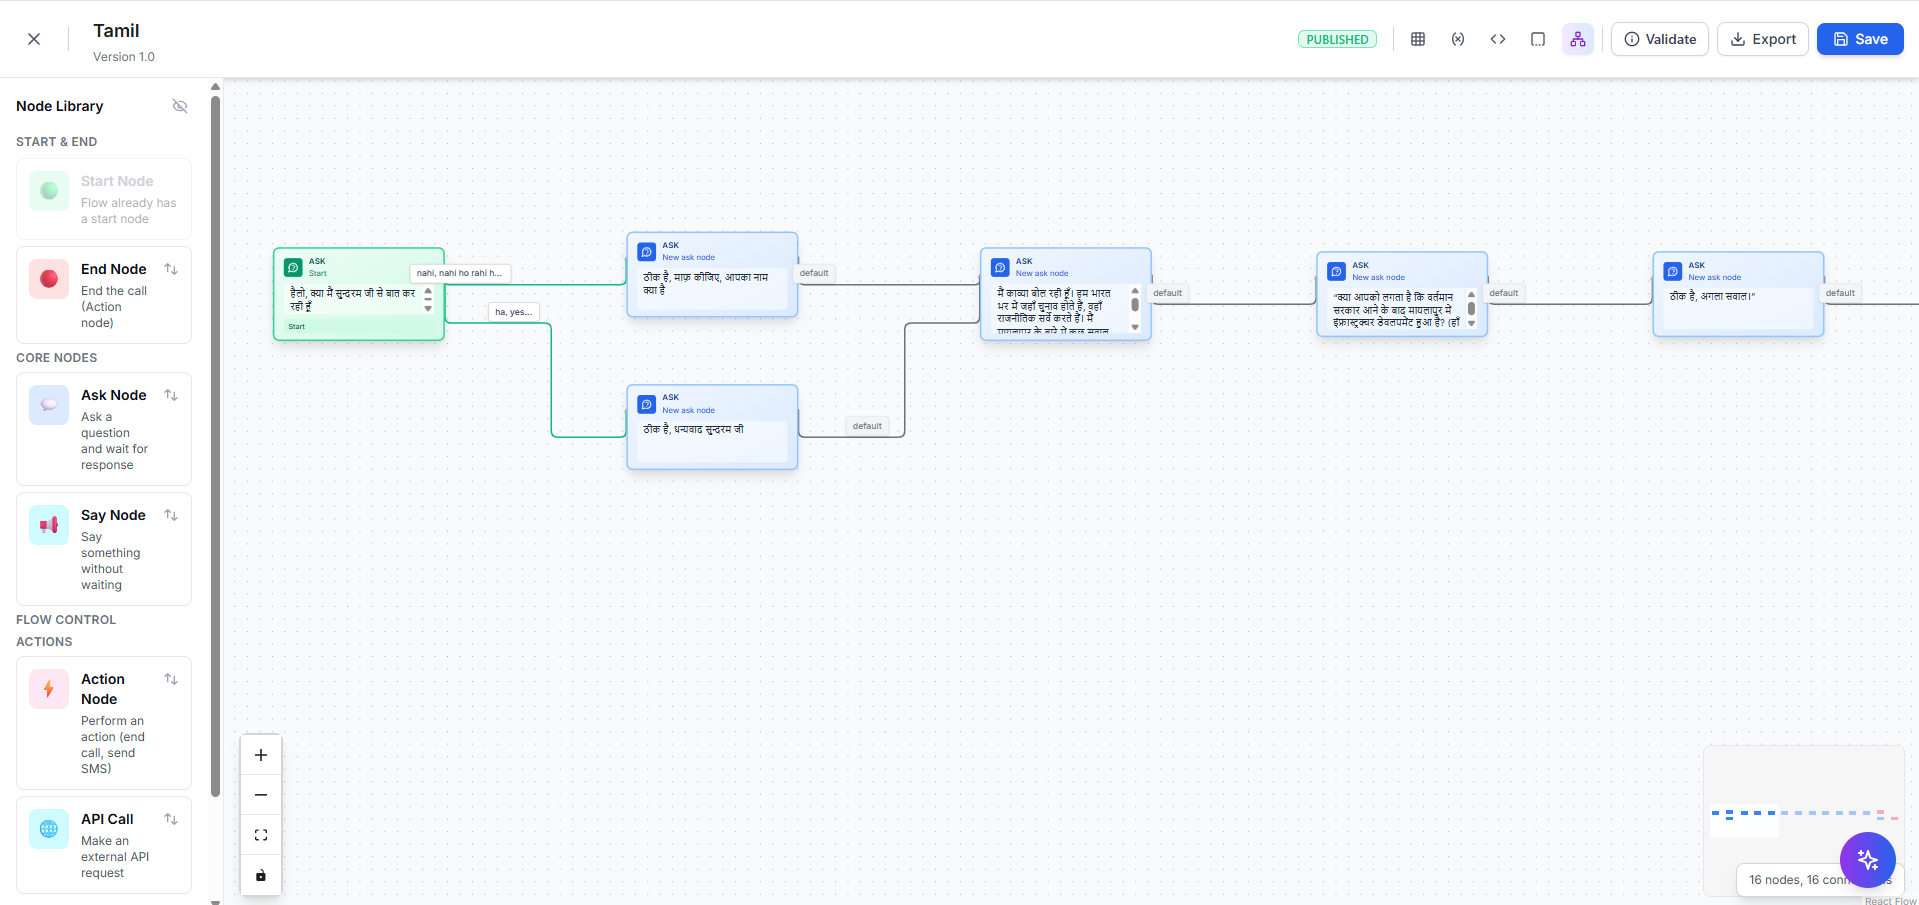Click the Node Library vertical scrollbar
Image resolution: width=1919 pixels, height=905 pixels.
point(215,447)
